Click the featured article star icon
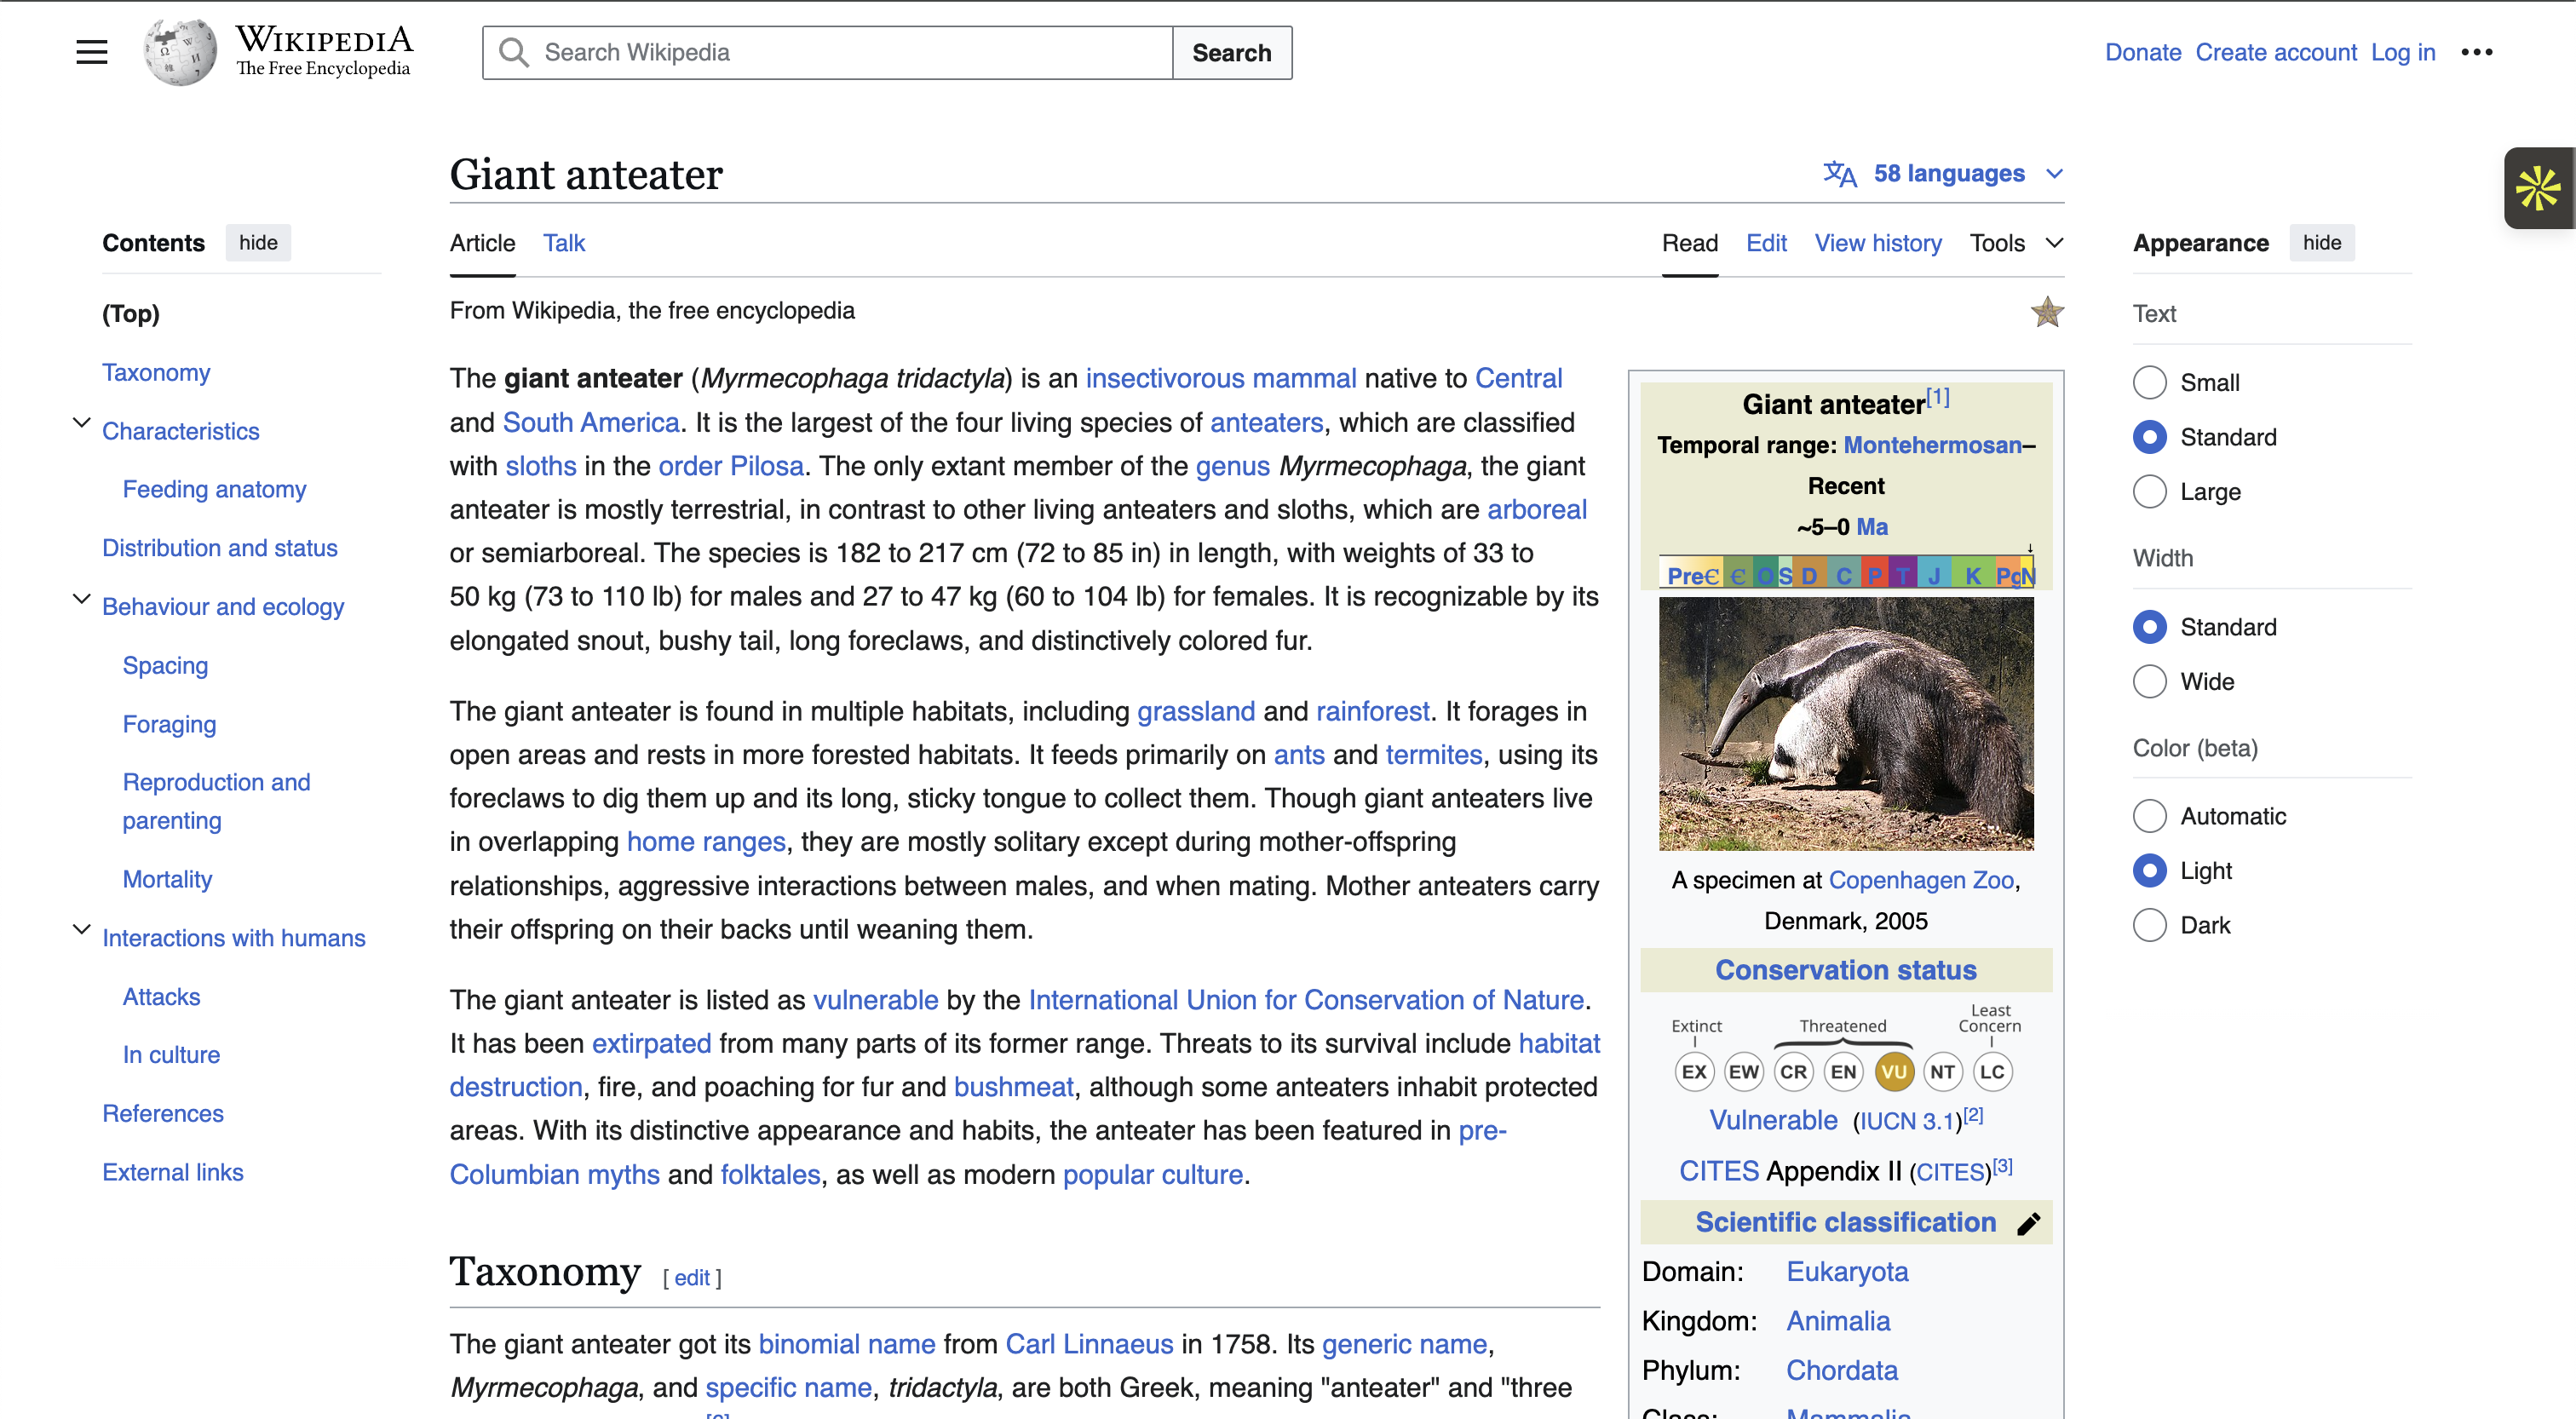 point(2046,312)
